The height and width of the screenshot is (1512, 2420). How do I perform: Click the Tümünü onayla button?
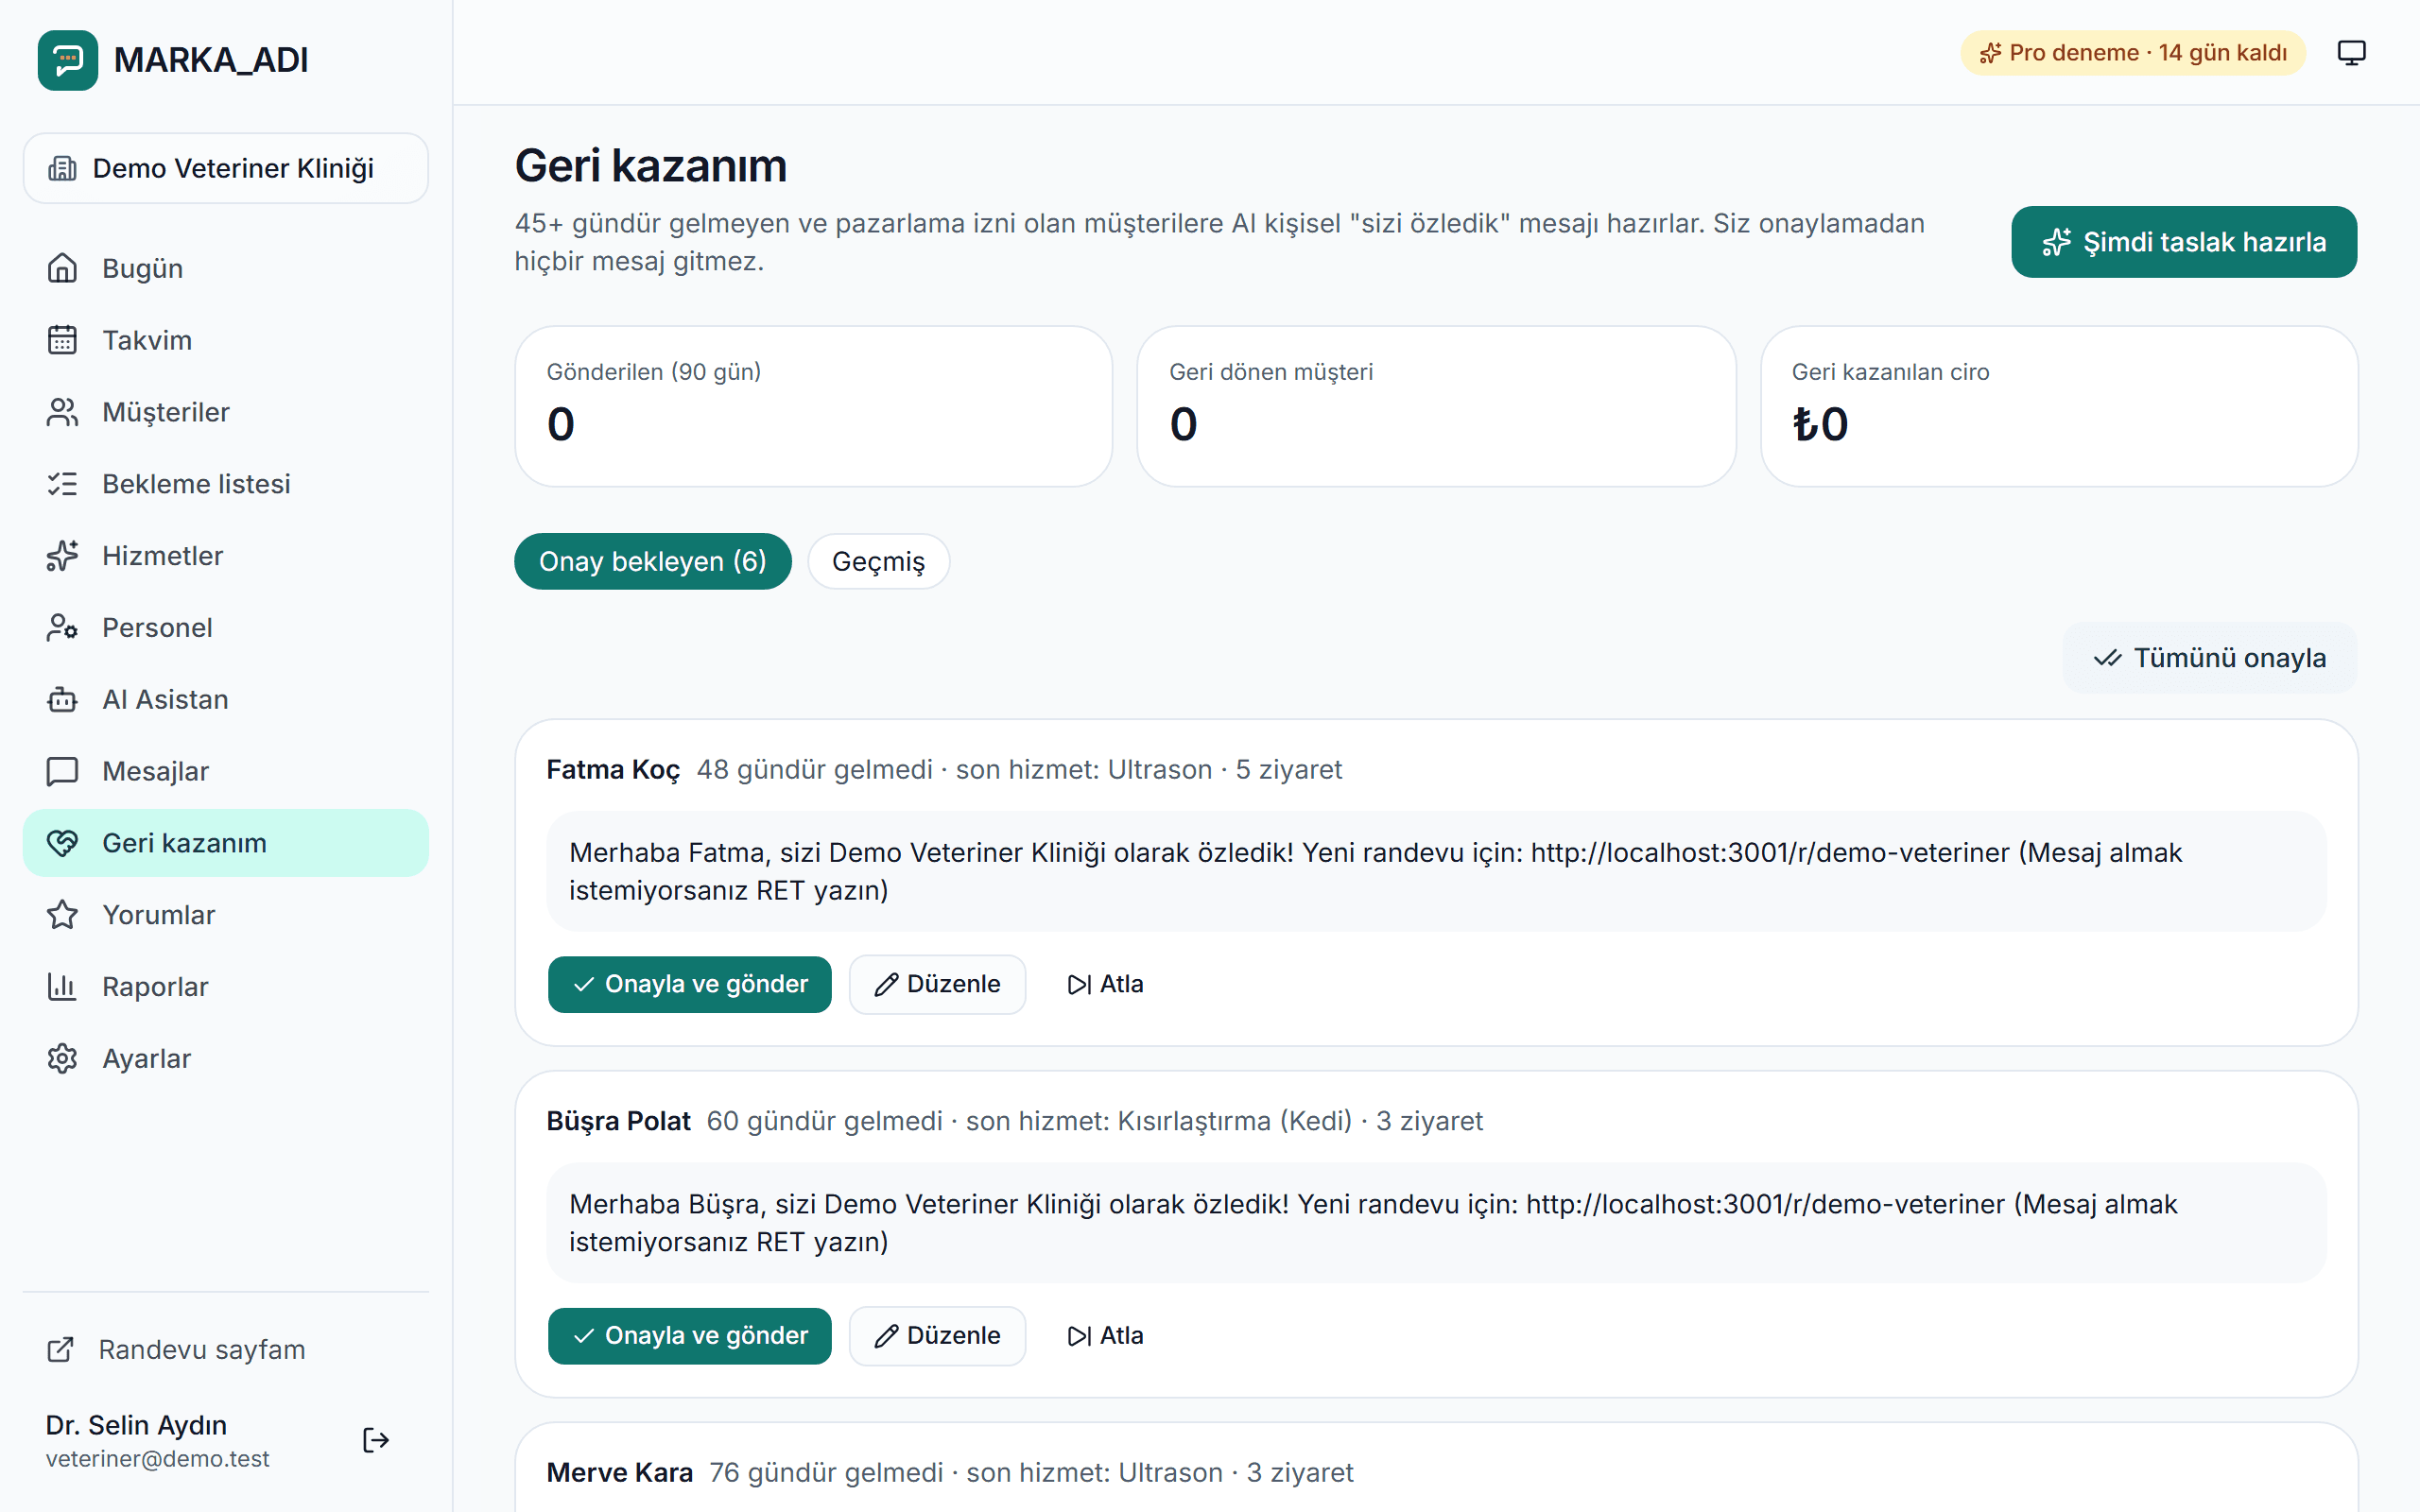coord(2209,658)
